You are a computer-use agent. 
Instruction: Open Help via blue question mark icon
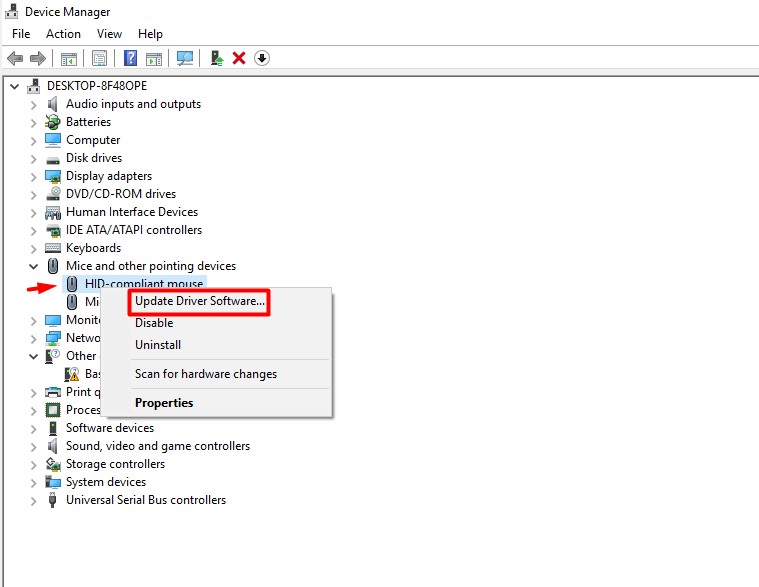pyautogui.click(x=130, y=58)
